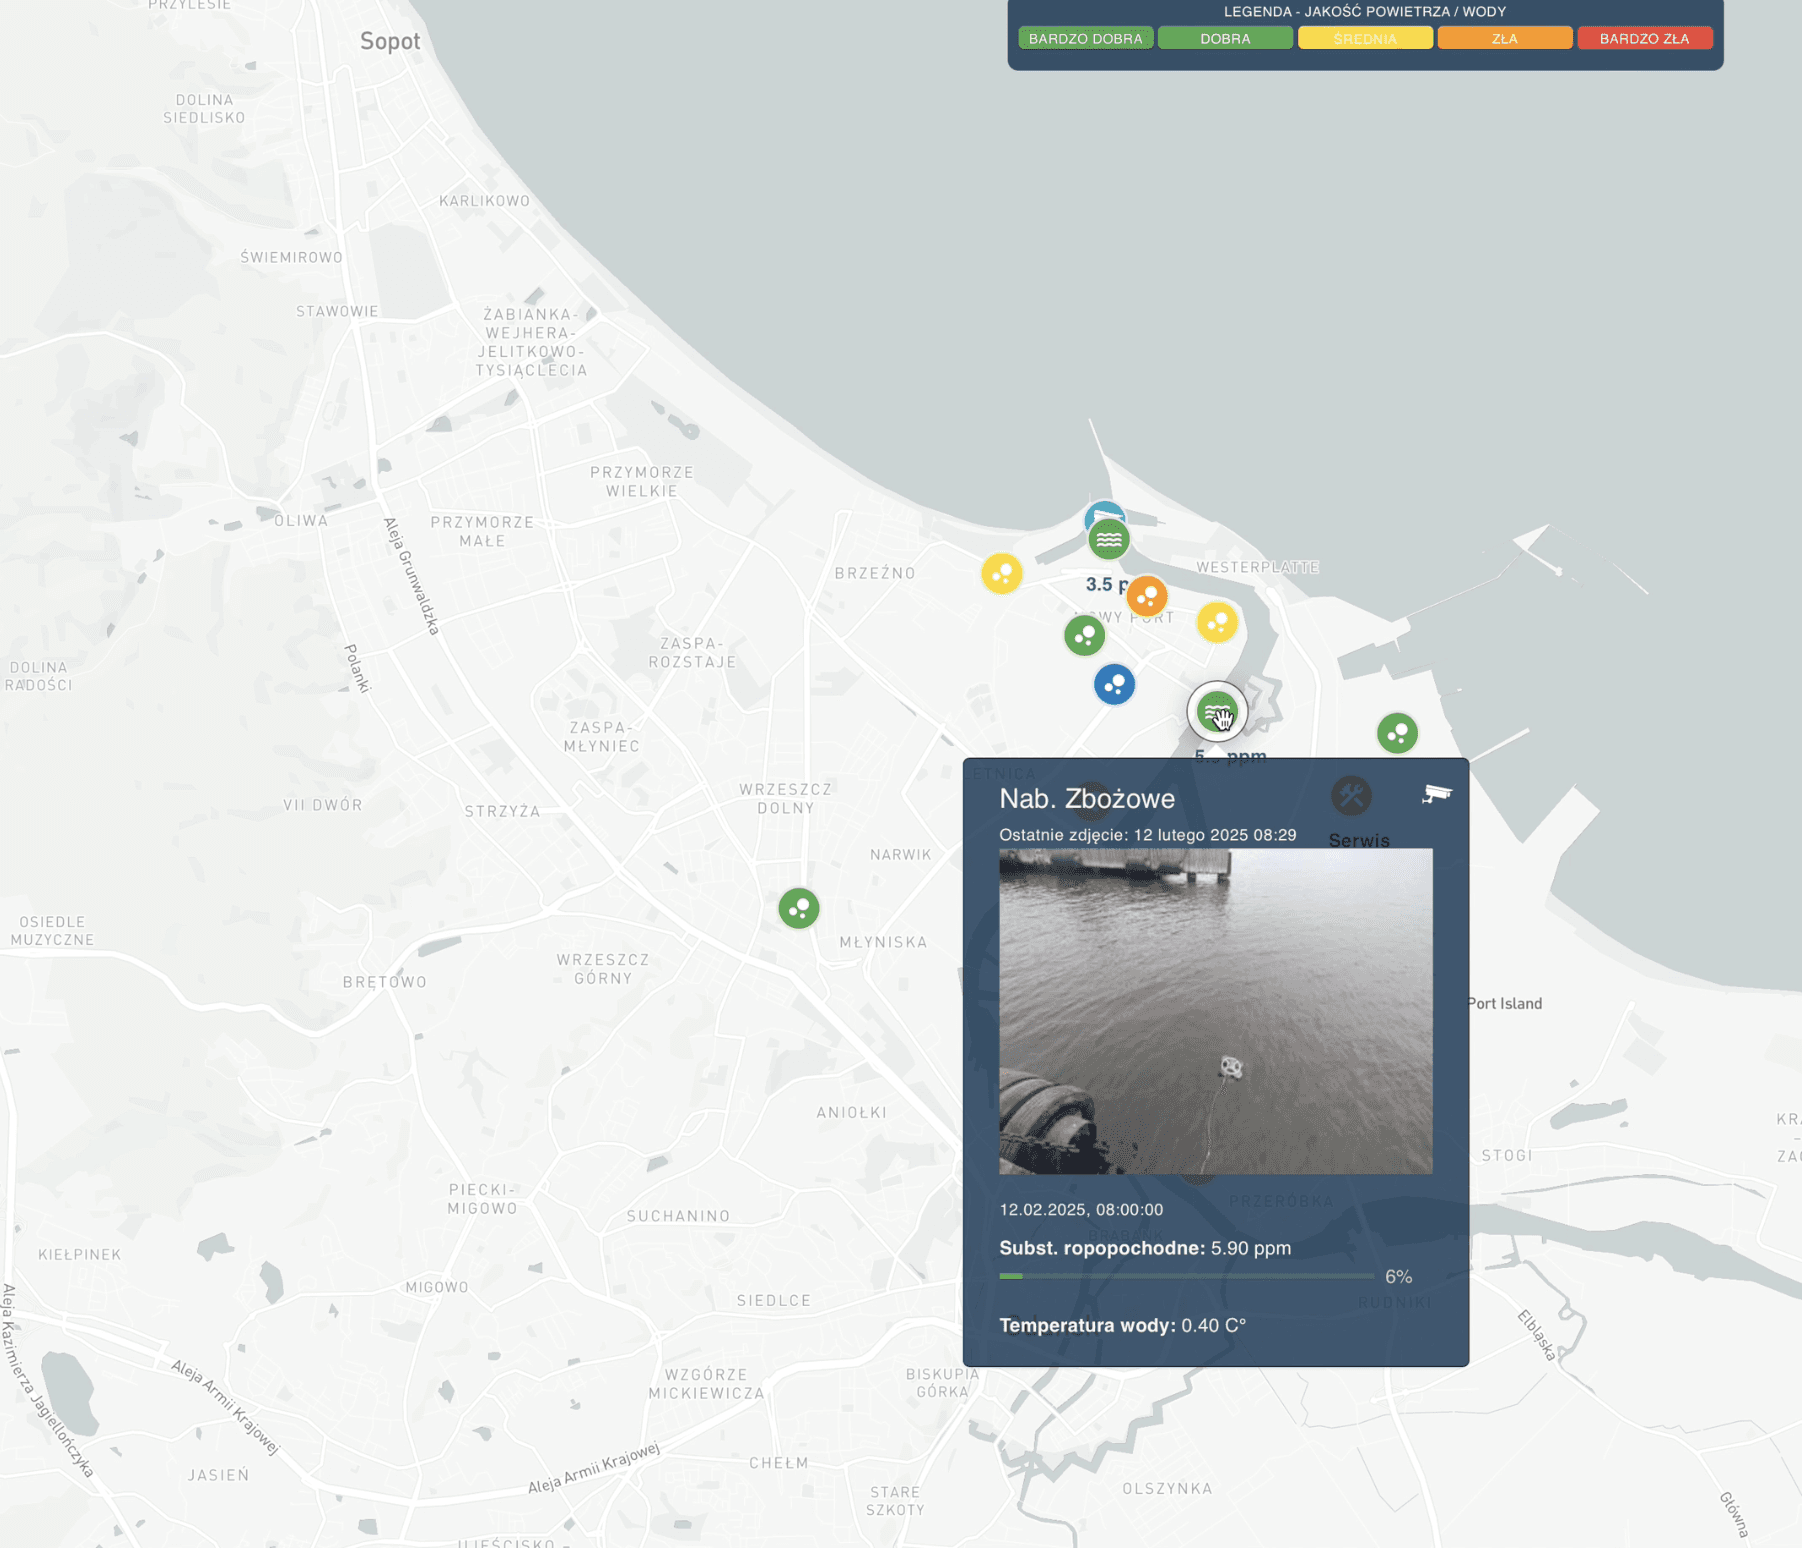Click the legend title 'LEGENDA - JAKOŚĆ POWIETRZA / WODY'
Viewport: 1802px width, 1548px height.
pyautogui.click(x=1365, y=12)
